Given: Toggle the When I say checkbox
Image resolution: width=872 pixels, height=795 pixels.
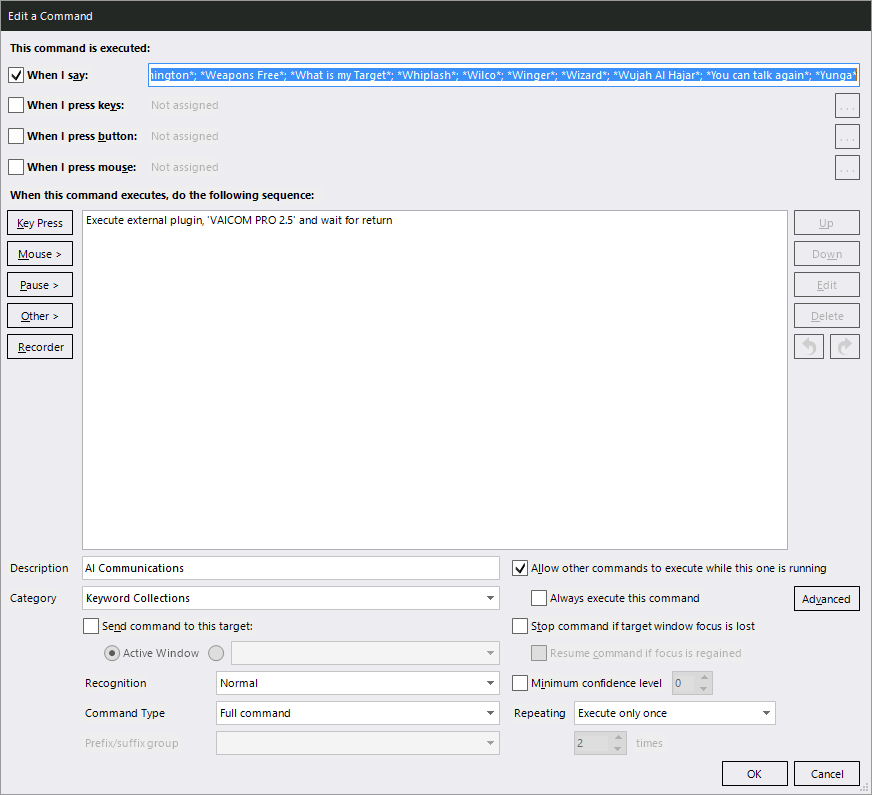Looking at the screenshot, I should (16, 75).
